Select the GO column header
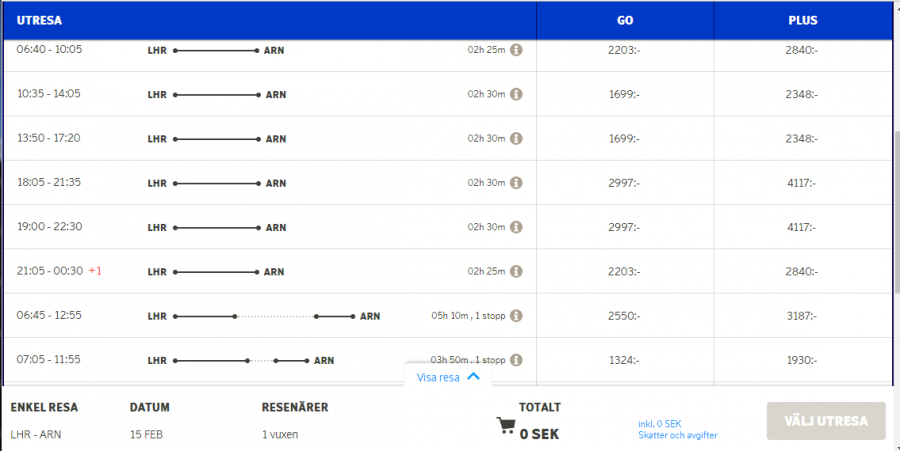Screen dimensions: 900x451 point(625,20)
